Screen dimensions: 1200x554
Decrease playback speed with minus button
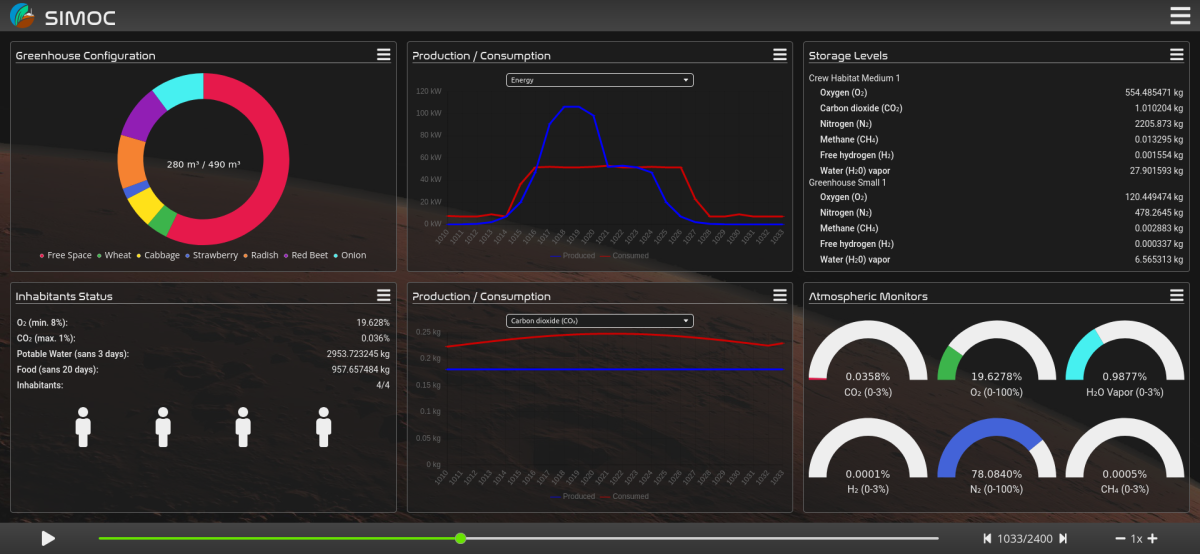(1120, 539)
